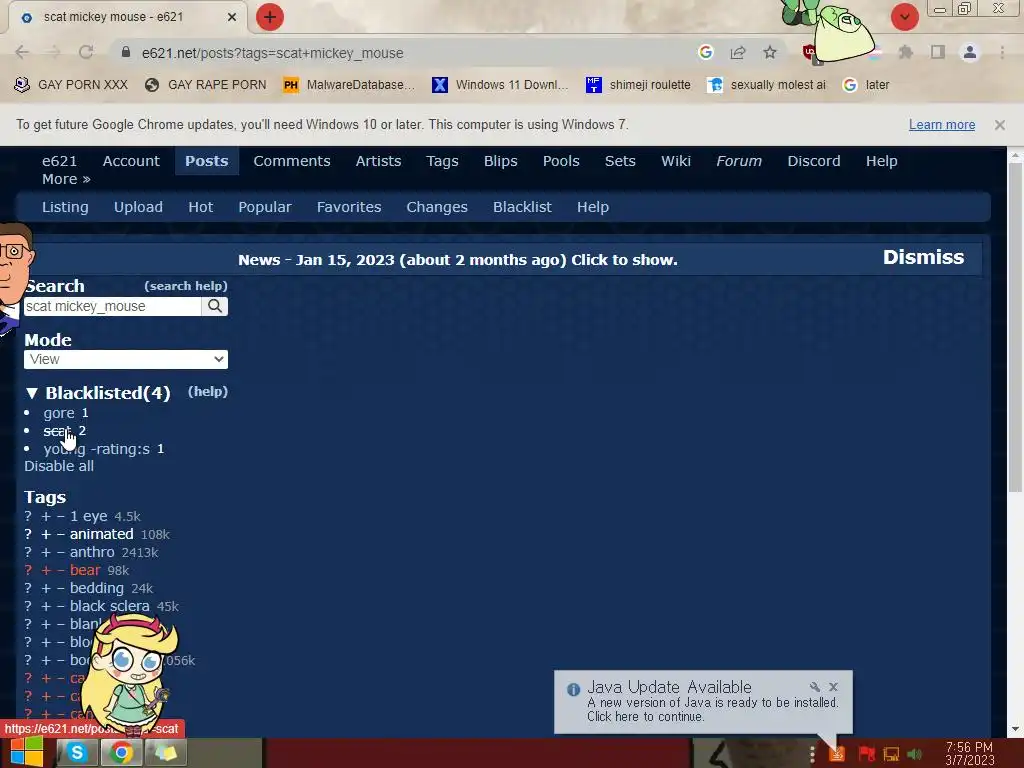Image resolution: width=1024 pixels, height=768 pixels.
Task: Reload the current page
Action: (x=86, y=53)
